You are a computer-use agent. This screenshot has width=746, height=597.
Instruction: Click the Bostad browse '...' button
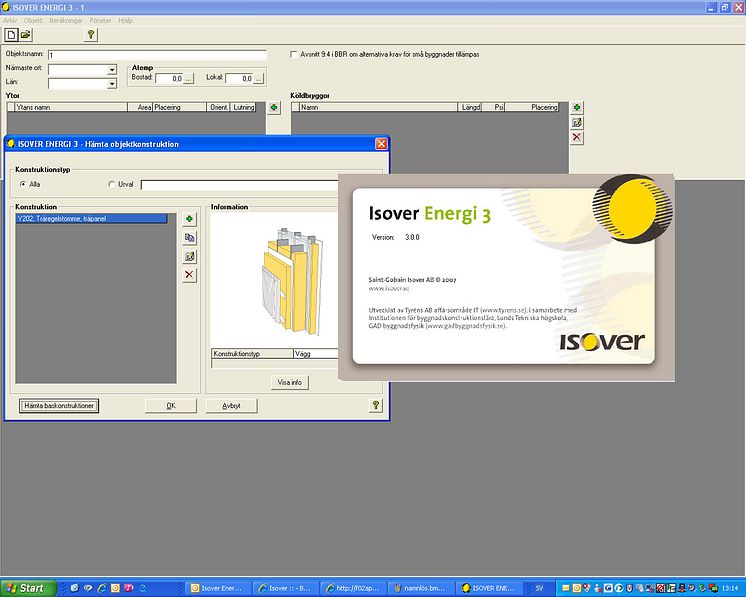pyautogui.click(x=189, y=78)
